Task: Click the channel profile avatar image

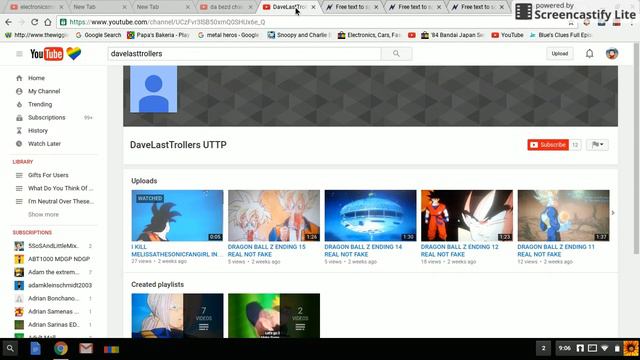Action: (153, 89)
